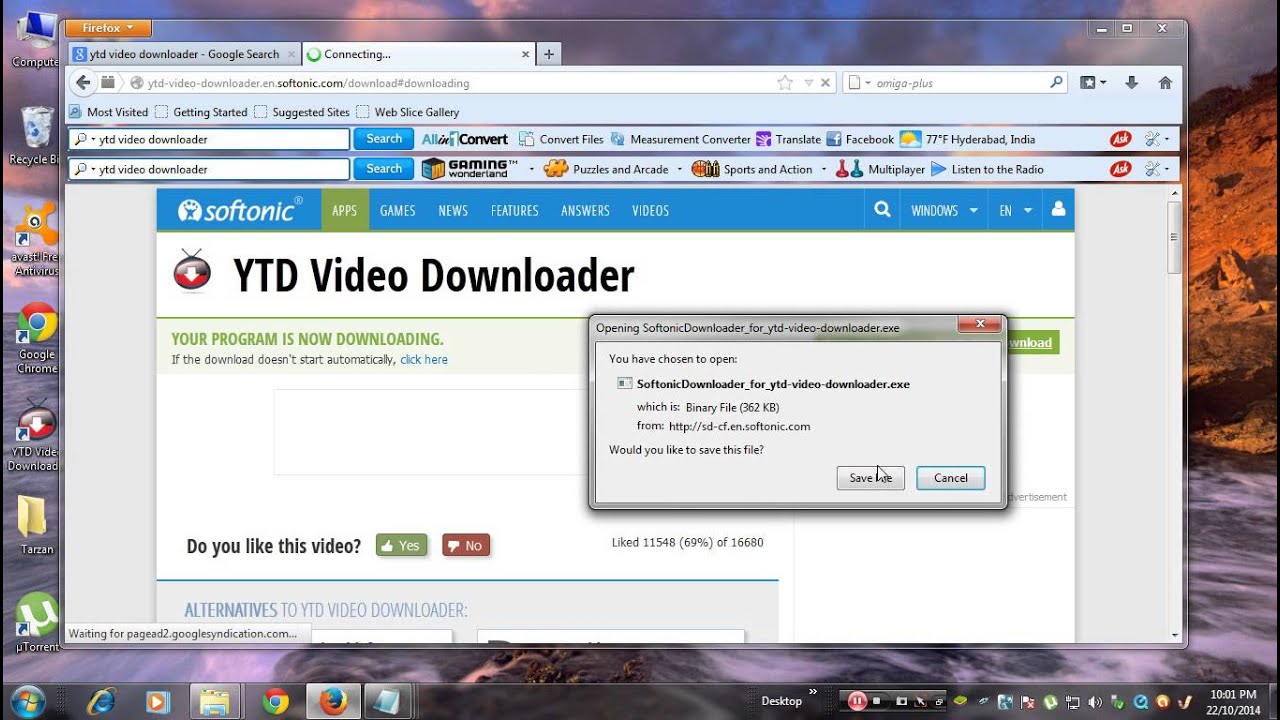Click the Softonic logo
Image resolution: width=1280 pixels, height=720 pixels.
(240, 210)
